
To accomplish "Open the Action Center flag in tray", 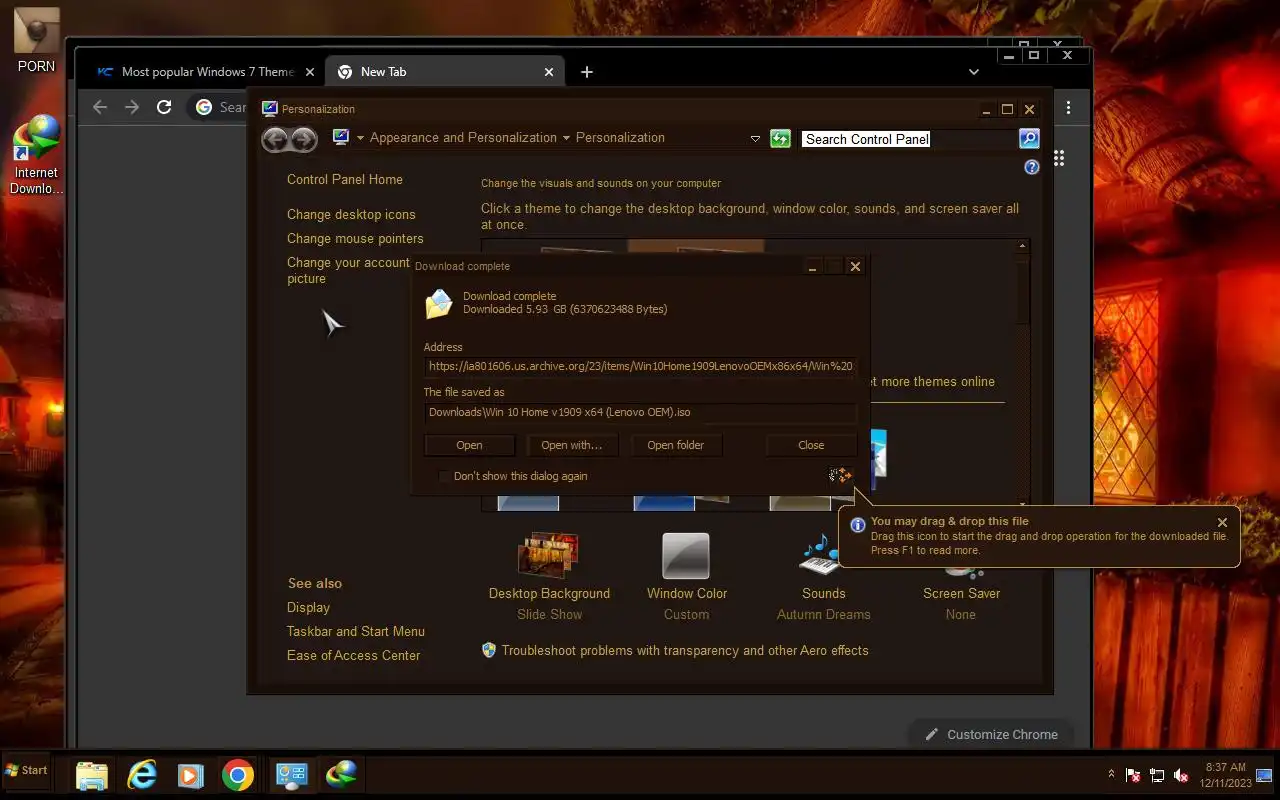I will [x=1133, y=775].
